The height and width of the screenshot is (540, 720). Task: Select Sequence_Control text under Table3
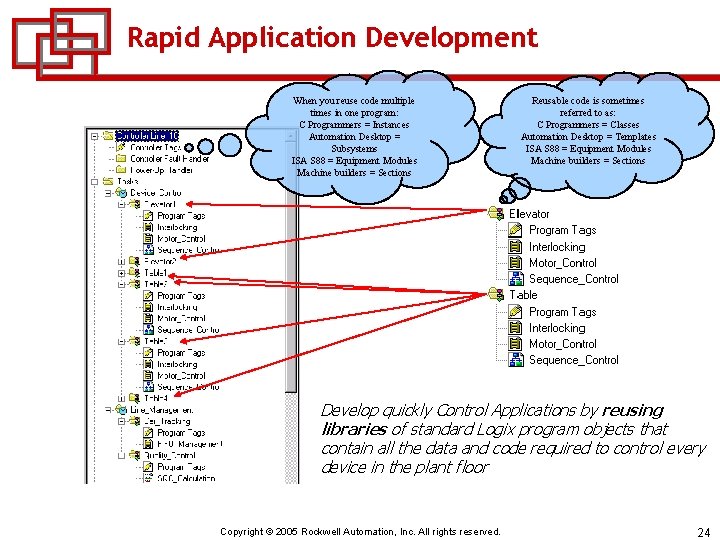click(188, 387)
